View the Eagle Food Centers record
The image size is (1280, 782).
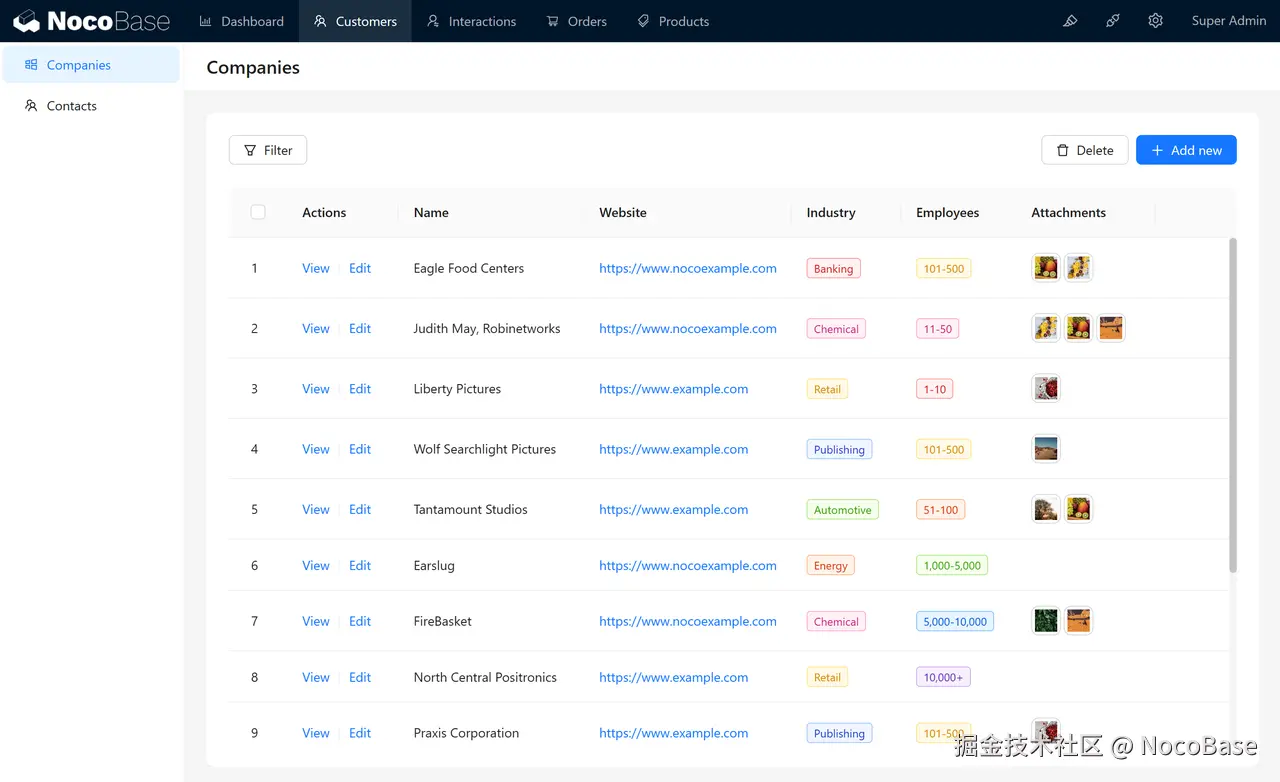(316, 268)
